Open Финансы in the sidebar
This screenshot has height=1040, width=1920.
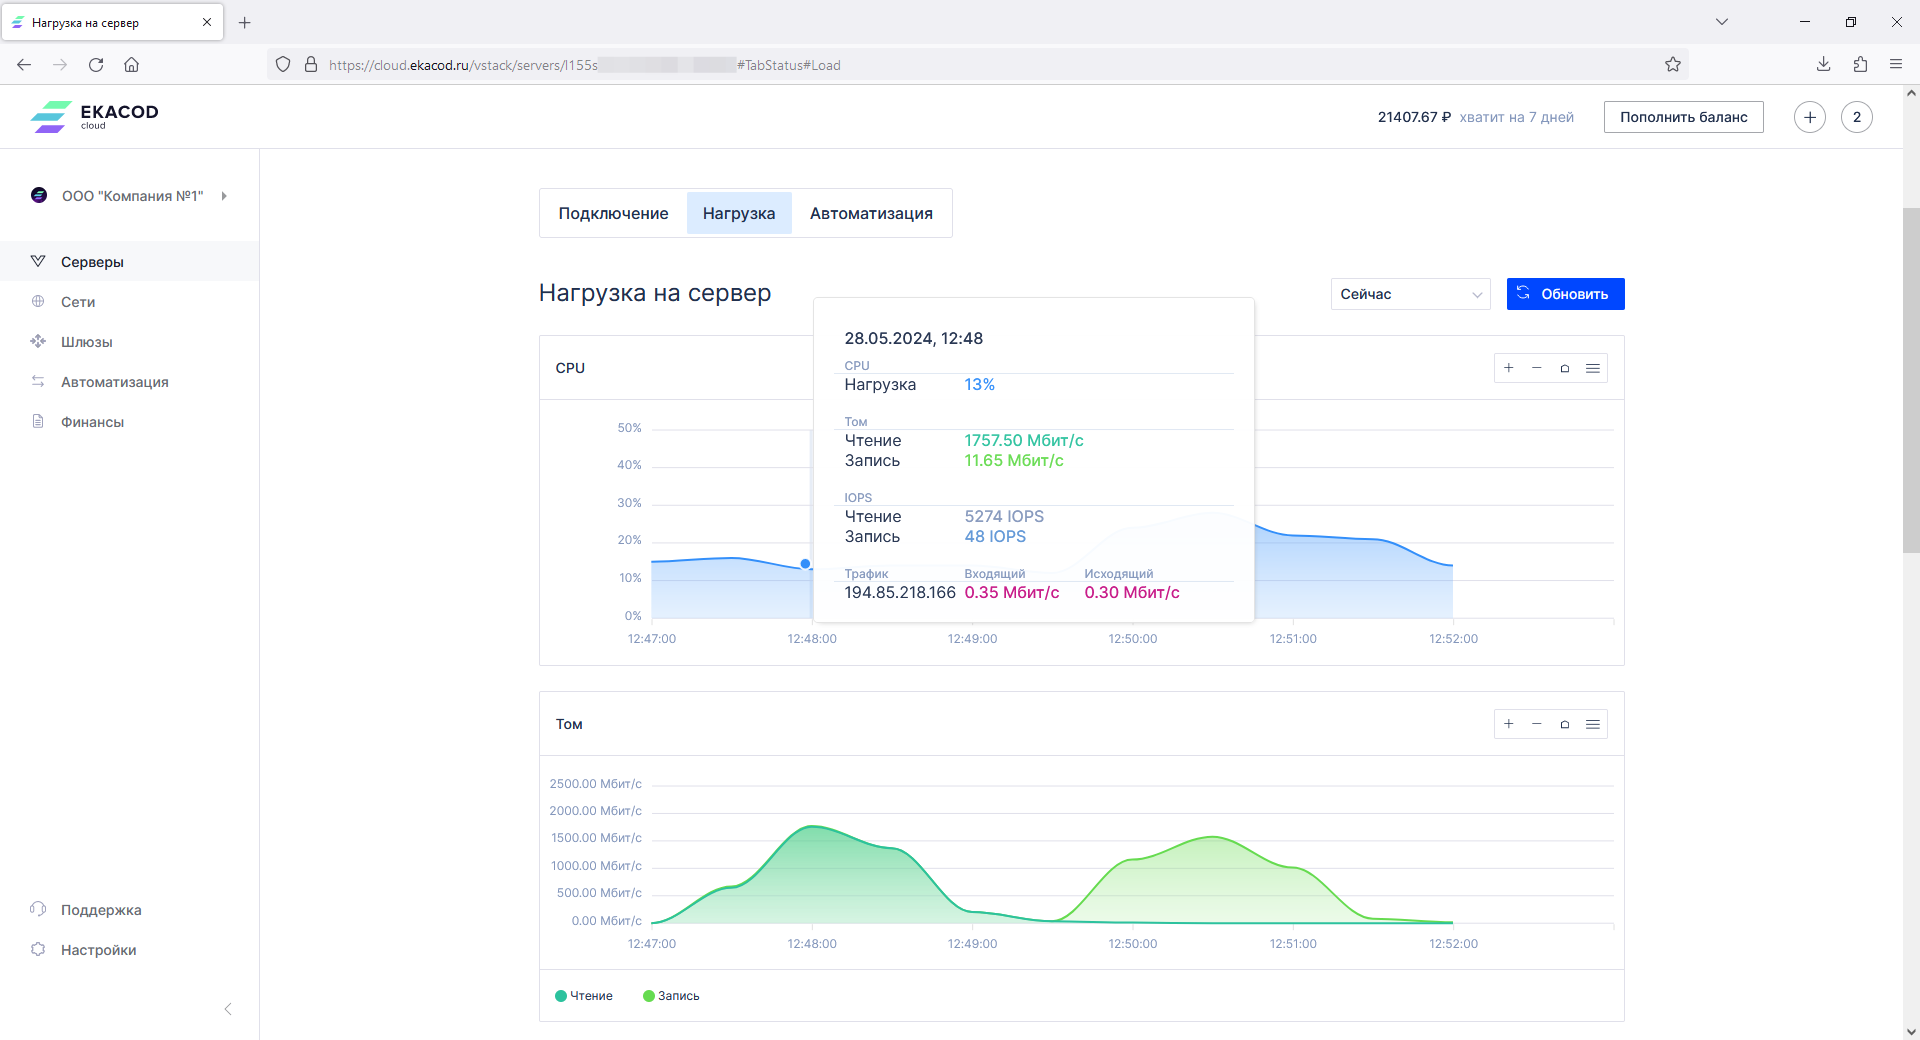pos(92,422)
